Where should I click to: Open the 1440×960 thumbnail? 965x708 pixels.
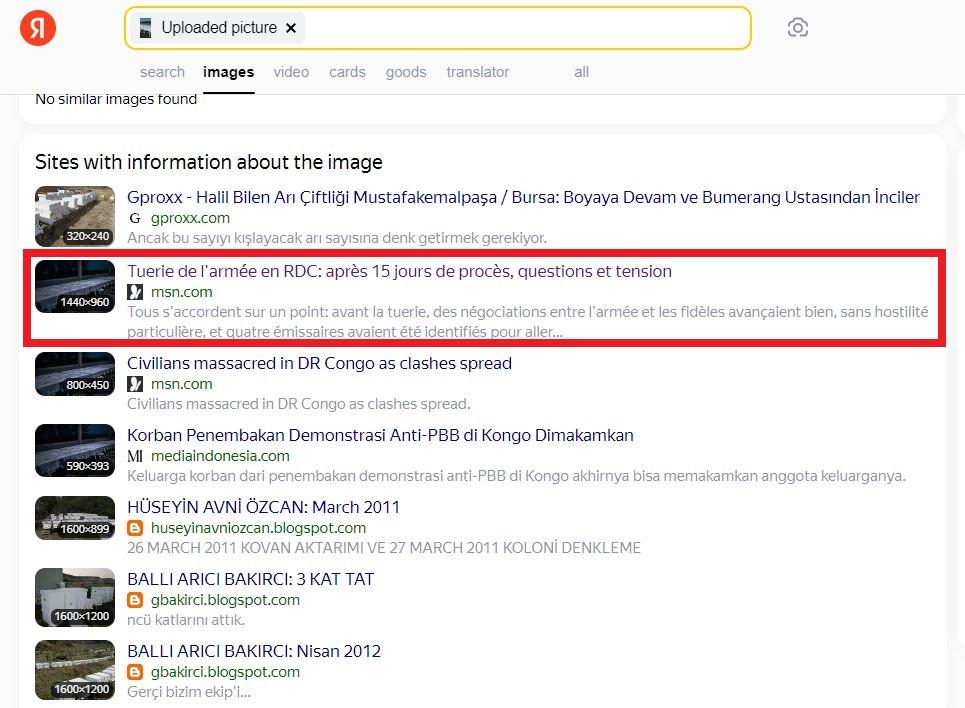pos(75,286)
